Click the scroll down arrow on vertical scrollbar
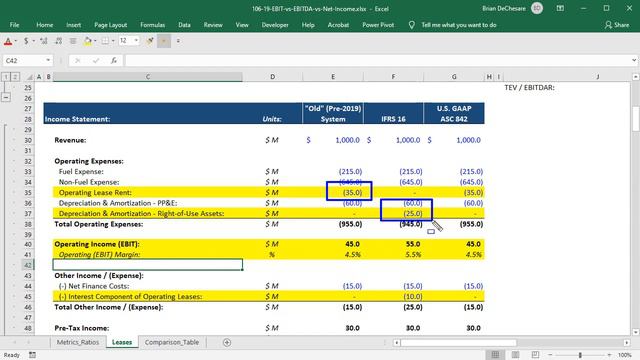This screenshot has height=360, width=640. [636, 332]
